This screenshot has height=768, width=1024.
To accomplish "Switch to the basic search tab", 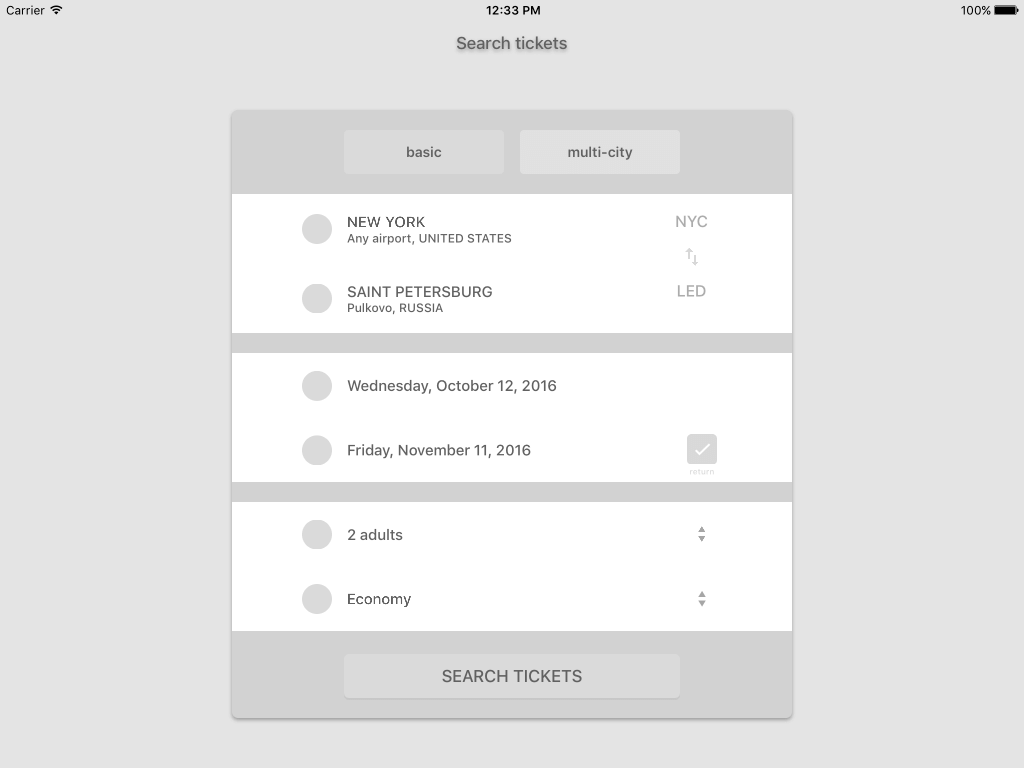I will [x=424, y=152].
